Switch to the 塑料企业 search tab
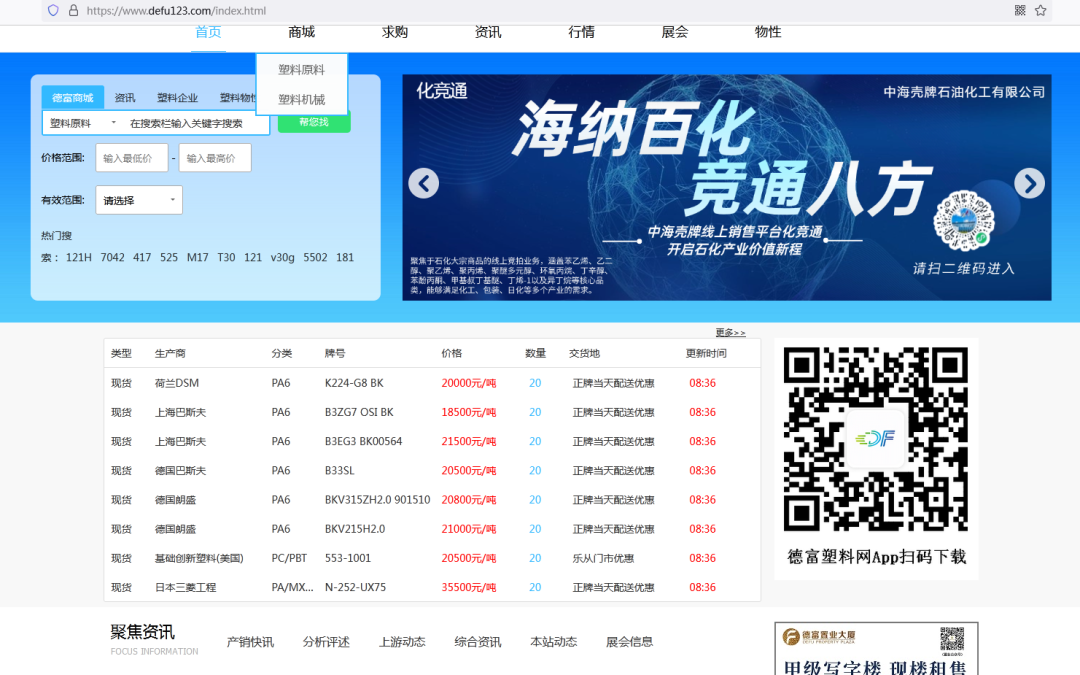1080x675 pixels. tap(180, 97)
